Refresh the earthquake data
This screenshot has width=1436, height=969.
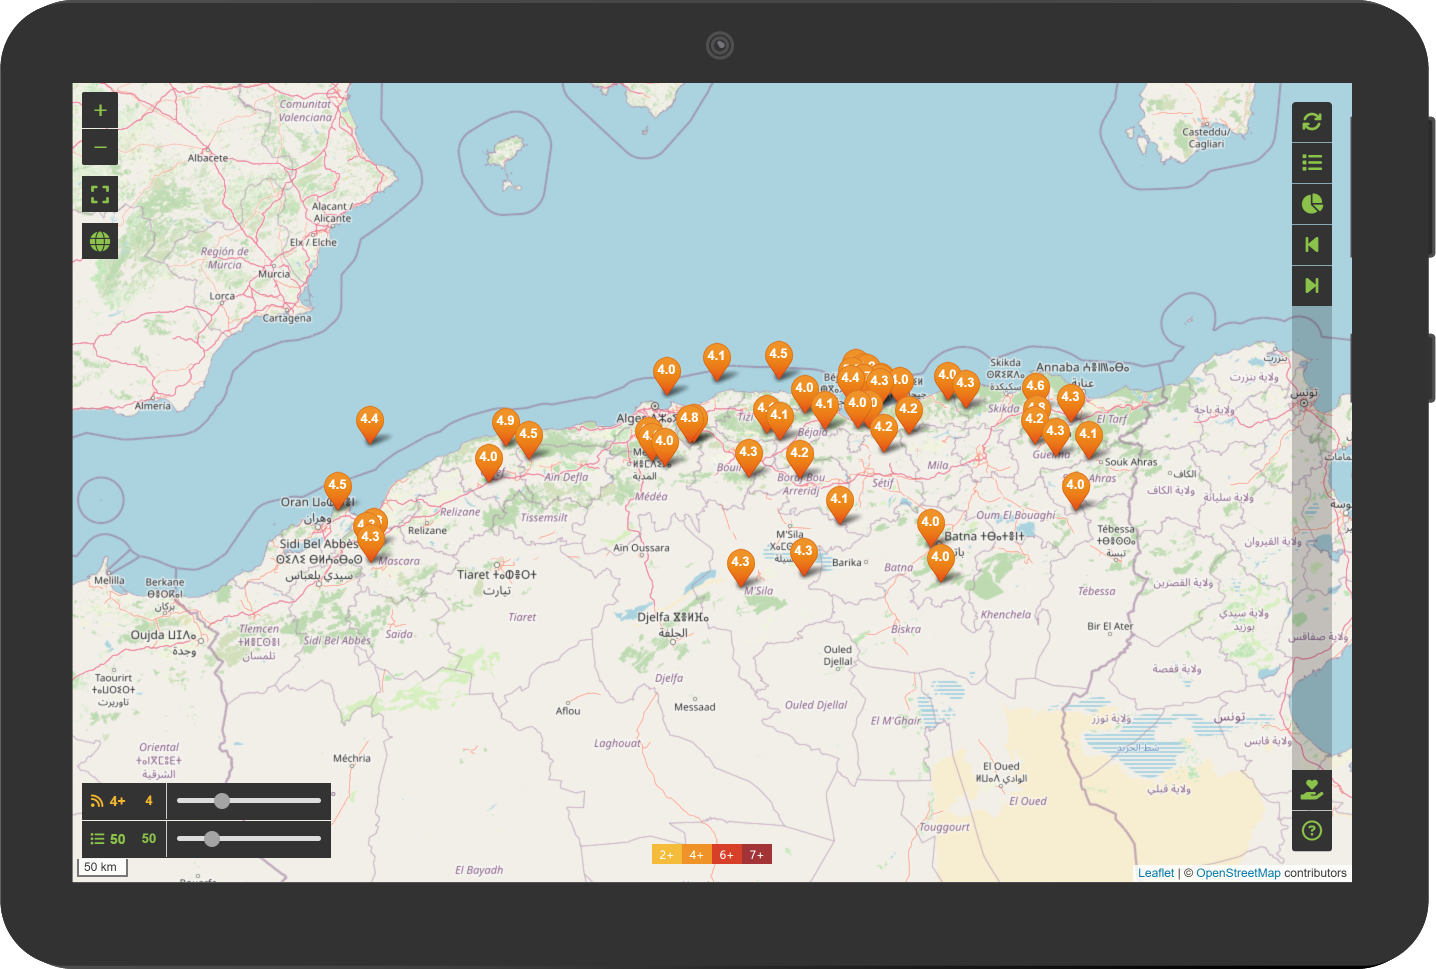[1312, 122]
